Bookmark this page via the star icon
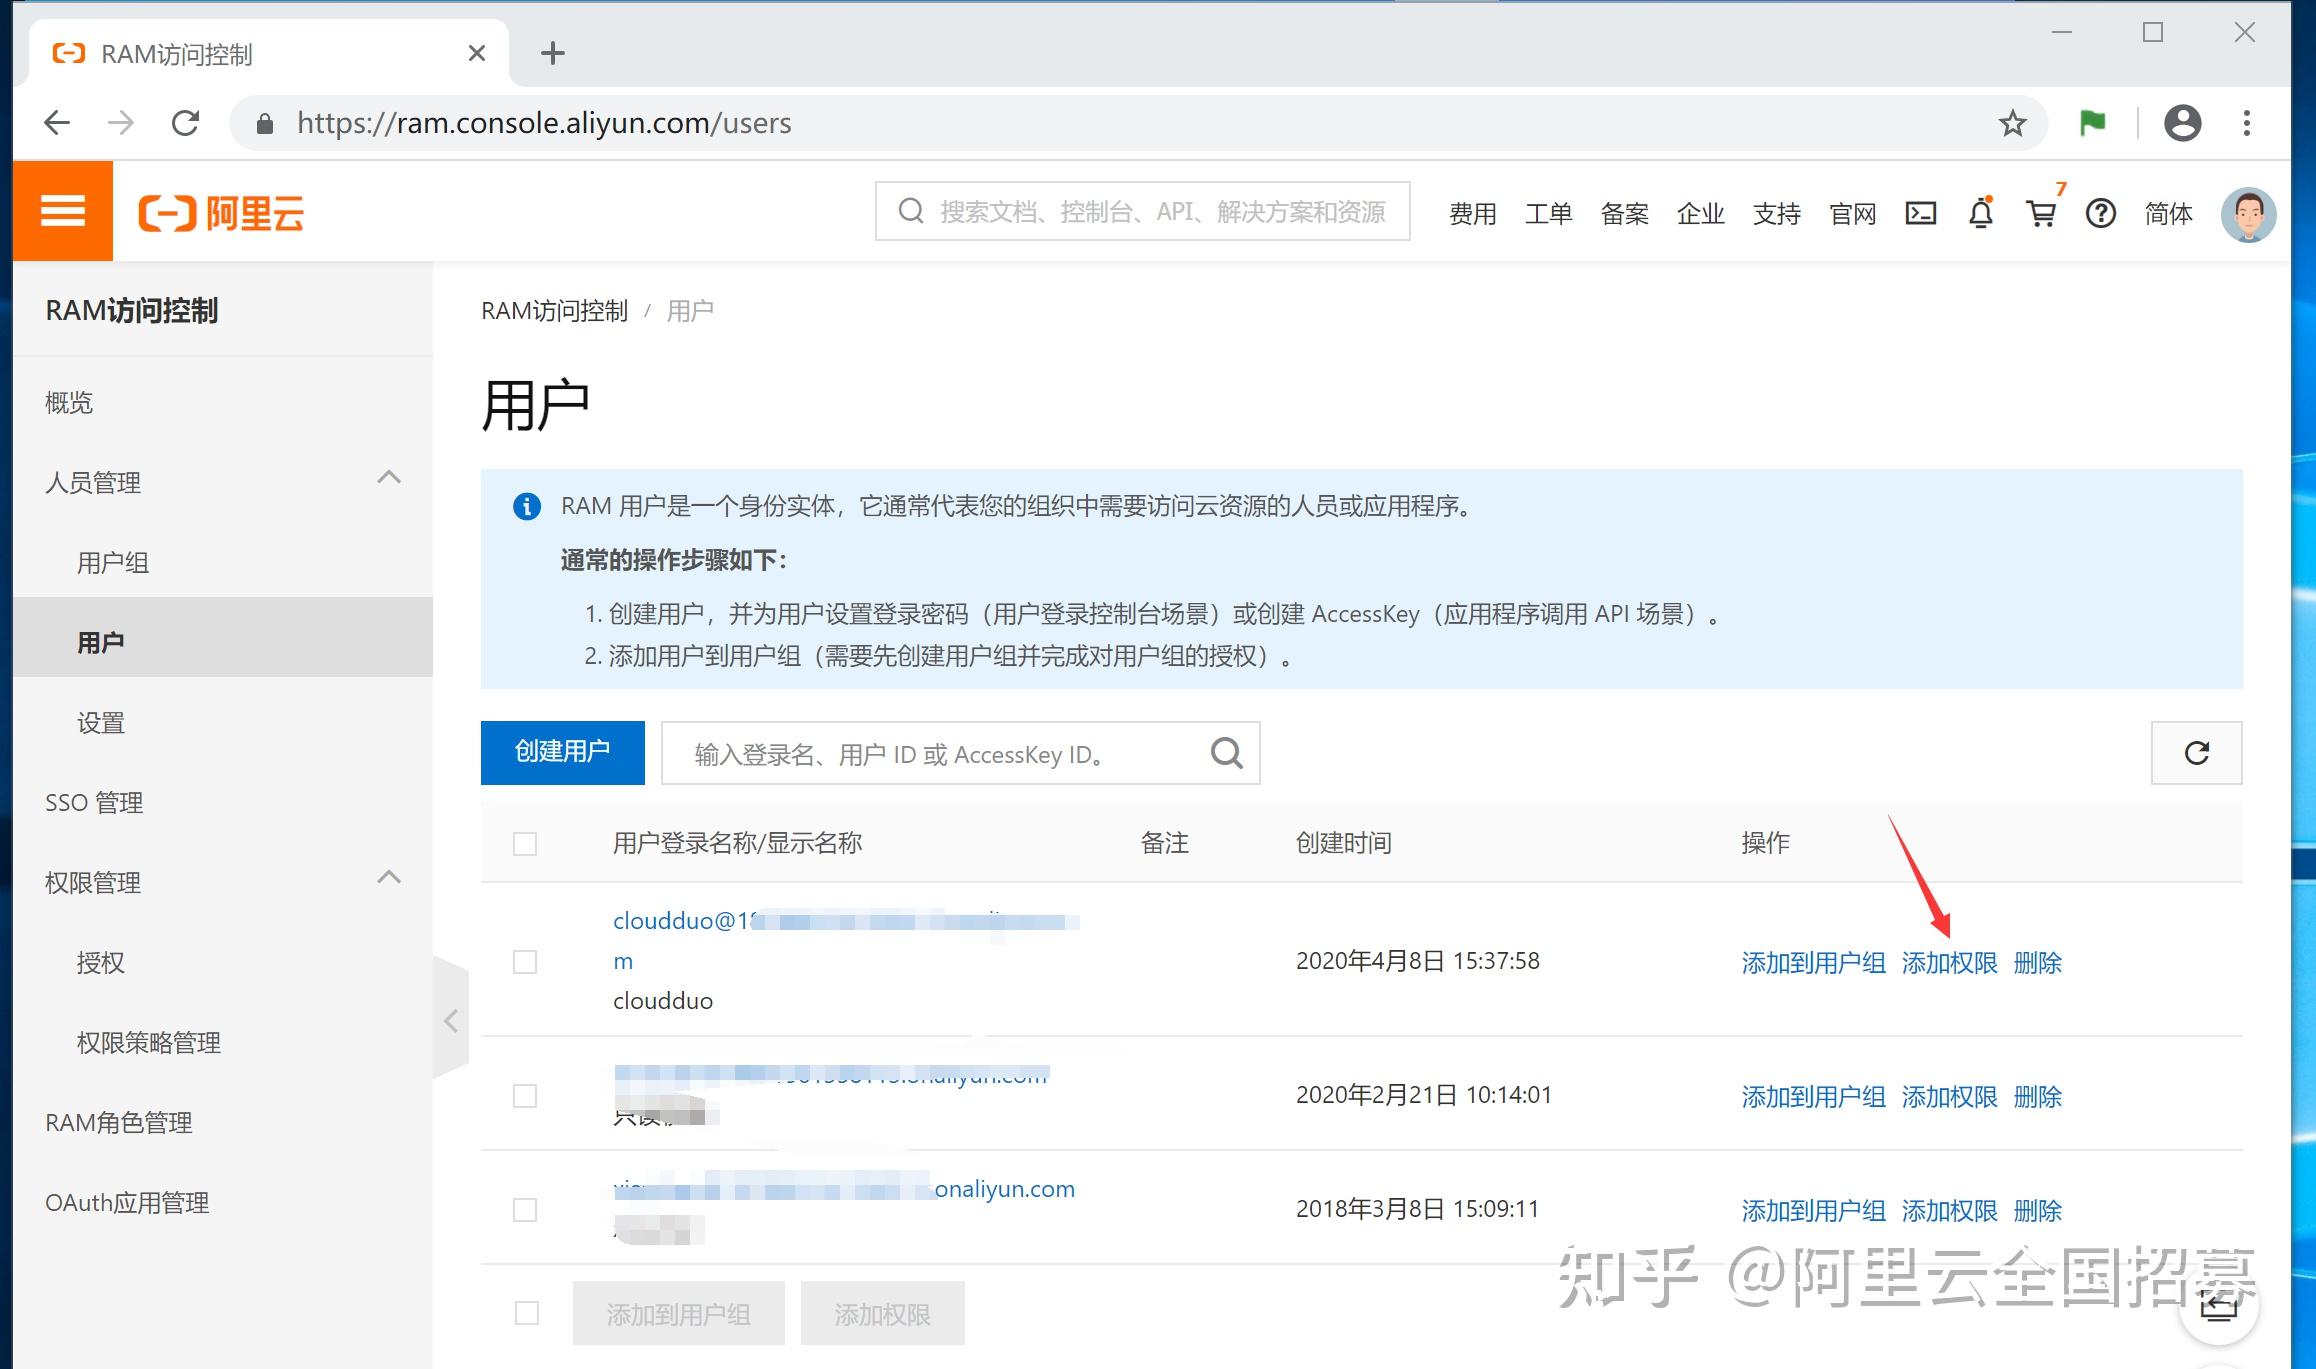 pos(2010,122)
